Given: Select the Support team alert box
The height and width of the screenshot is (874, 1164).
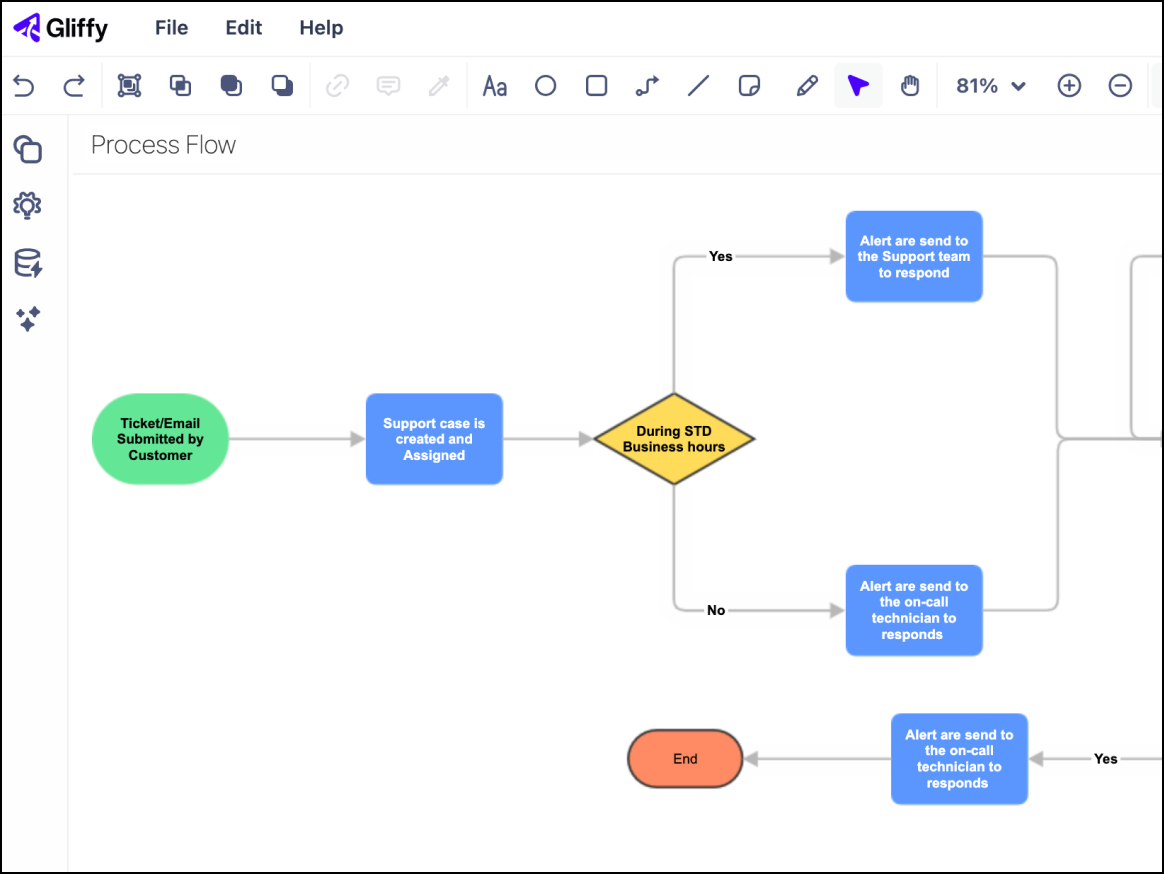Looking at the screenshot, I should coord(914,256).
